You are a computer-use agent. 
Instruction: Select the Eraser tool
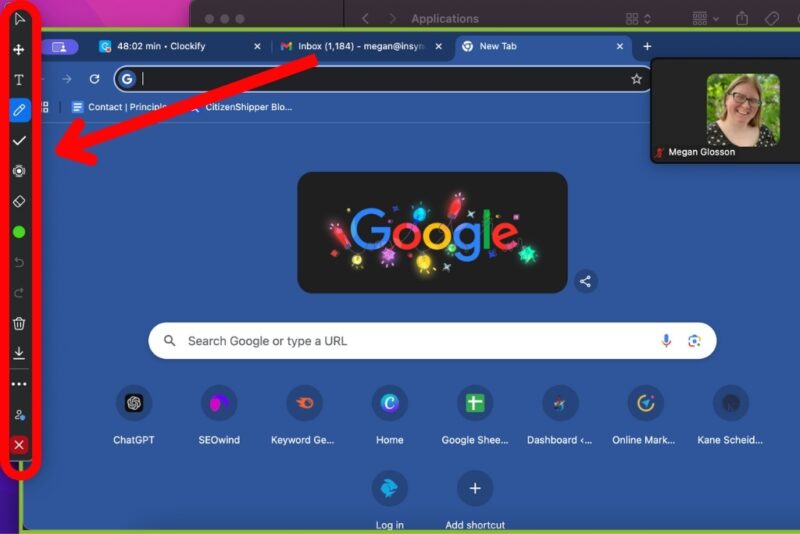(x=19, y=201)
